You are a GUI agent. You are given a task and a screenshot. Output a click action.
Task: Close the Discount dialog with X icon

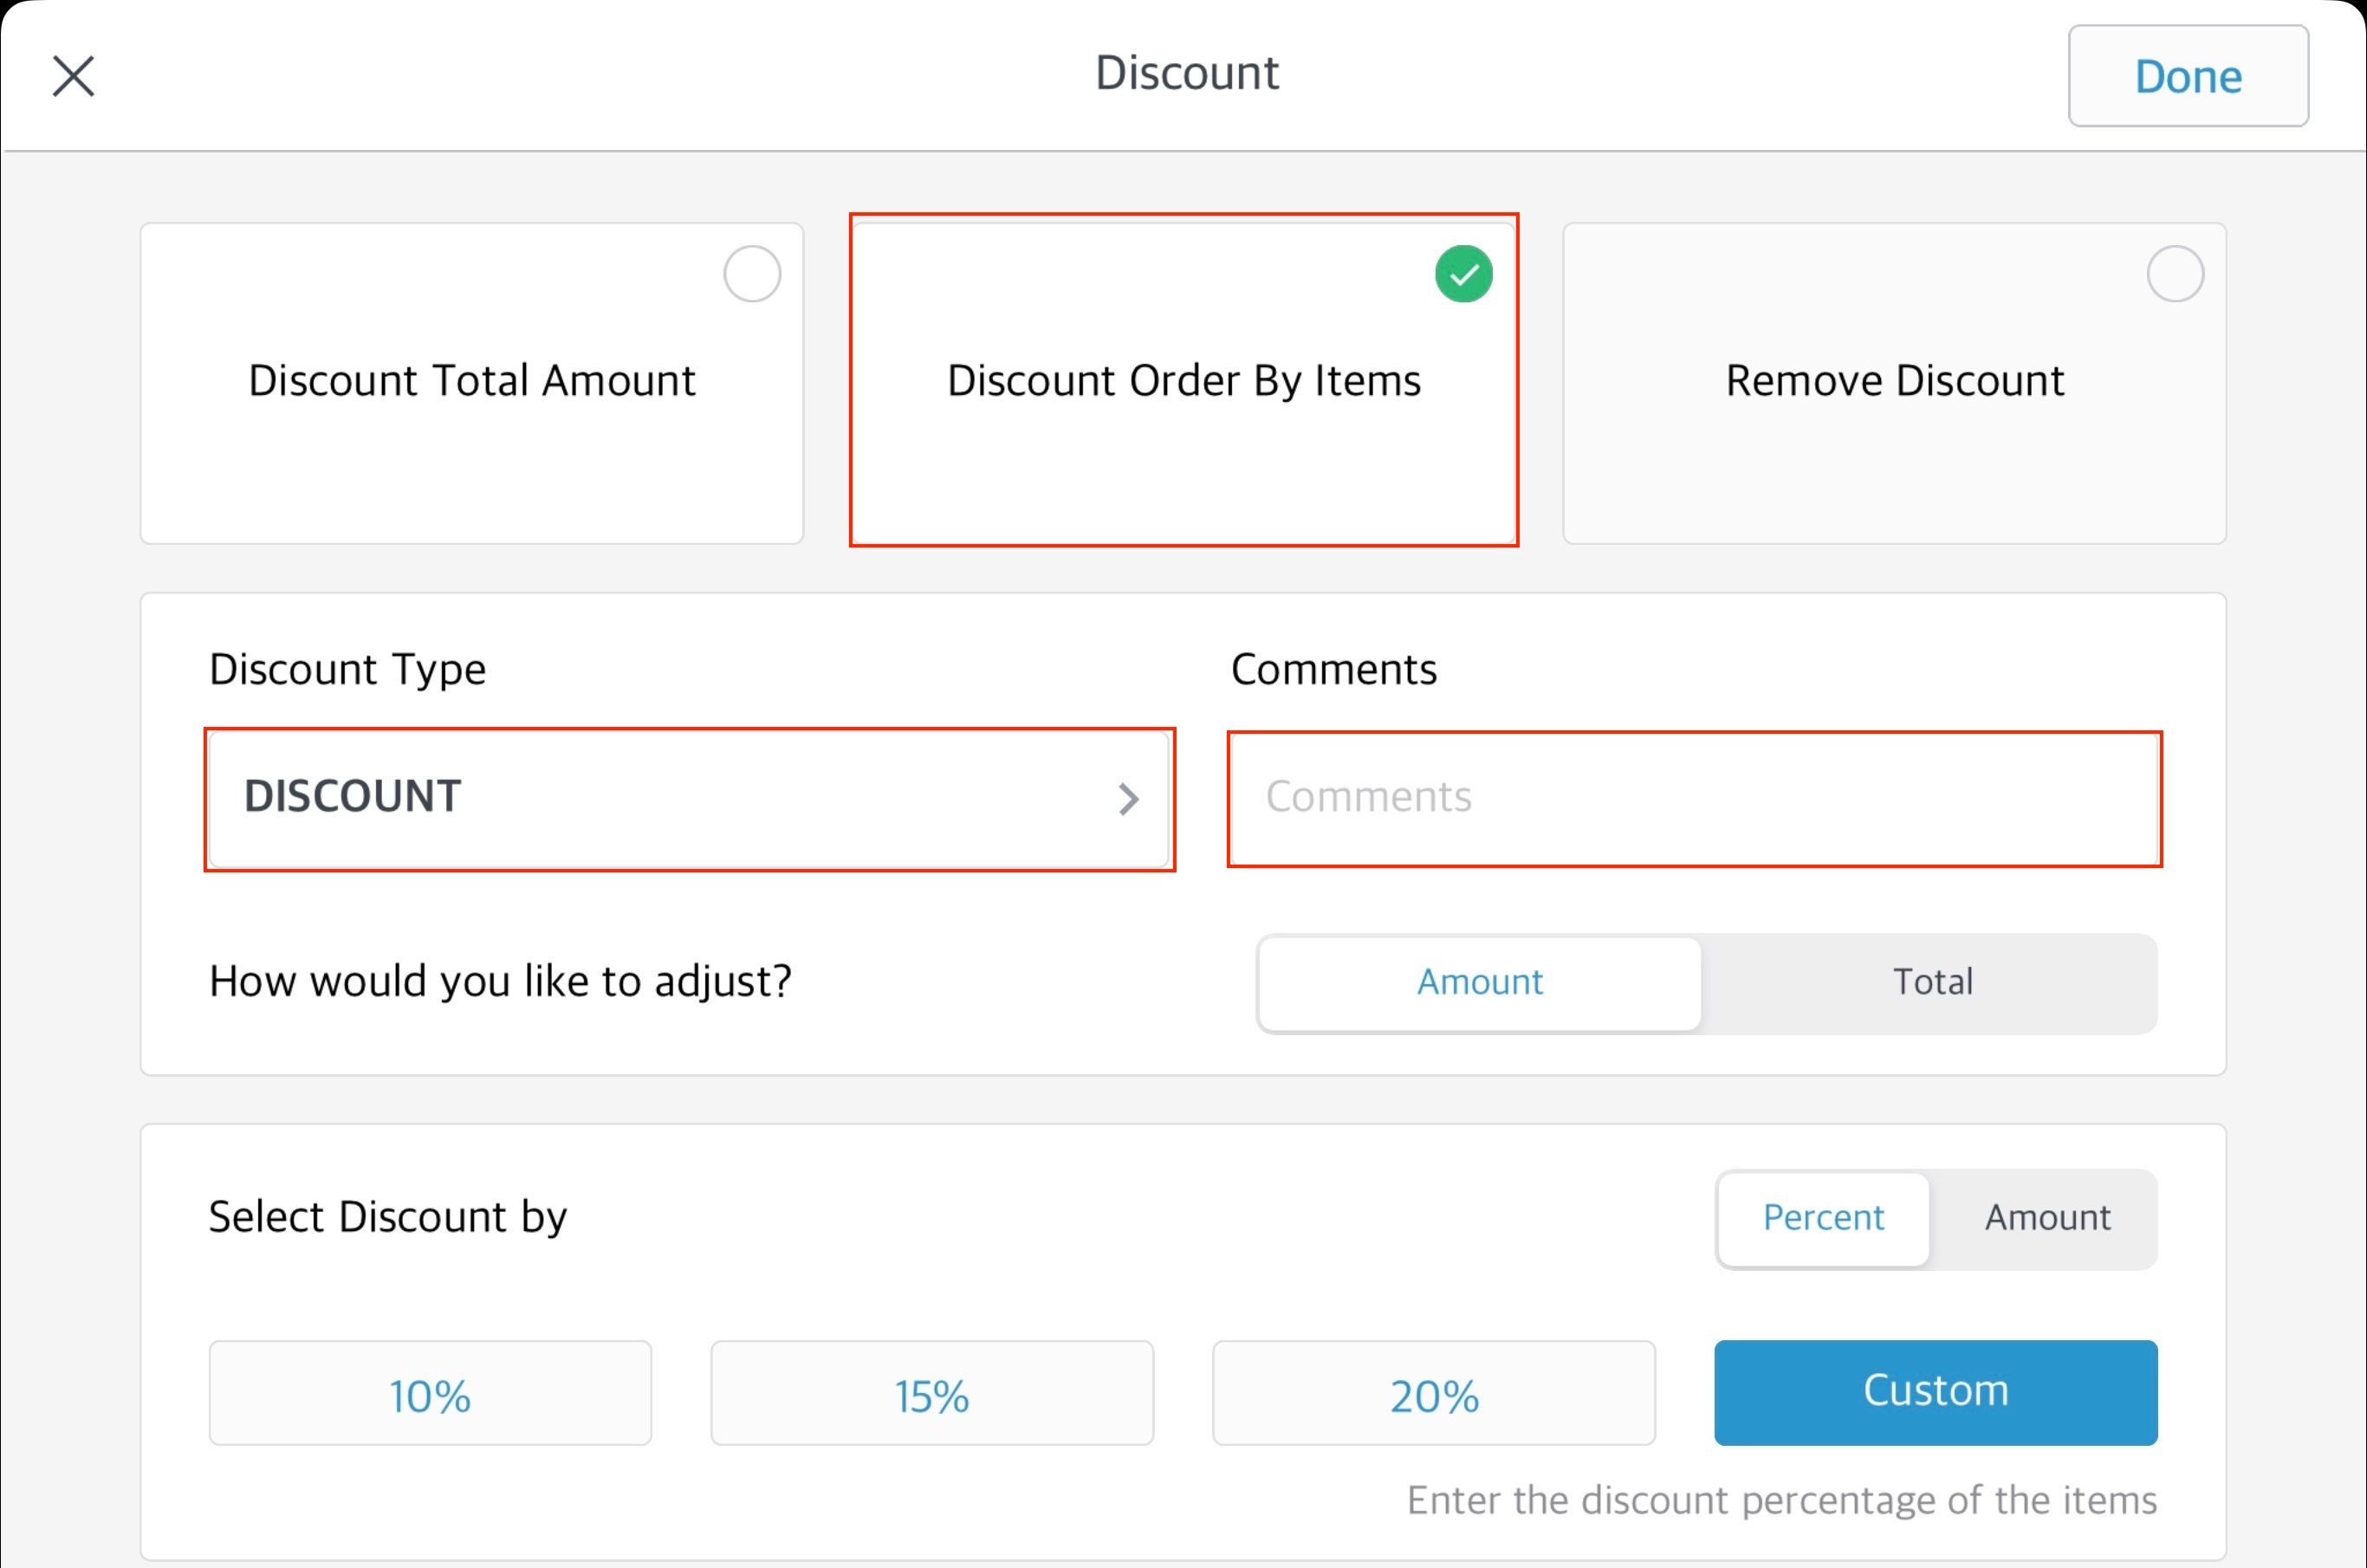click(x=73, y=76)
